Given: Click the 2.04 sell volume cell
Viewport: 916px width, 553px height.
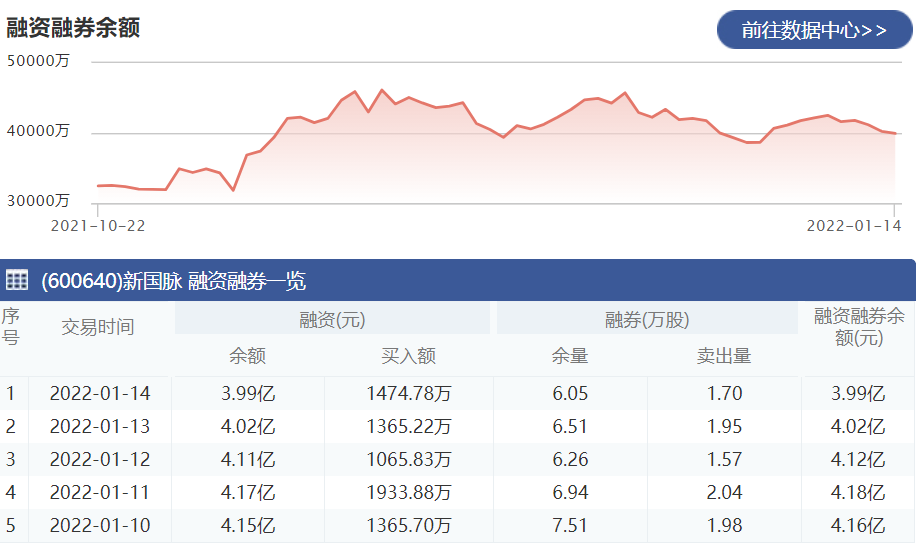Looking at the screenshot, I should tap(724, 492).
